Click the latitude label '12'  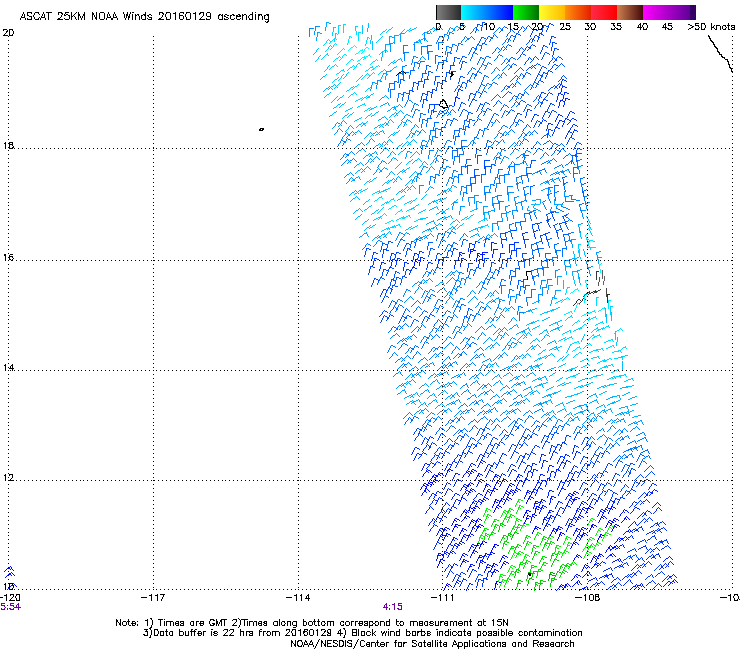tap(8, 478)
